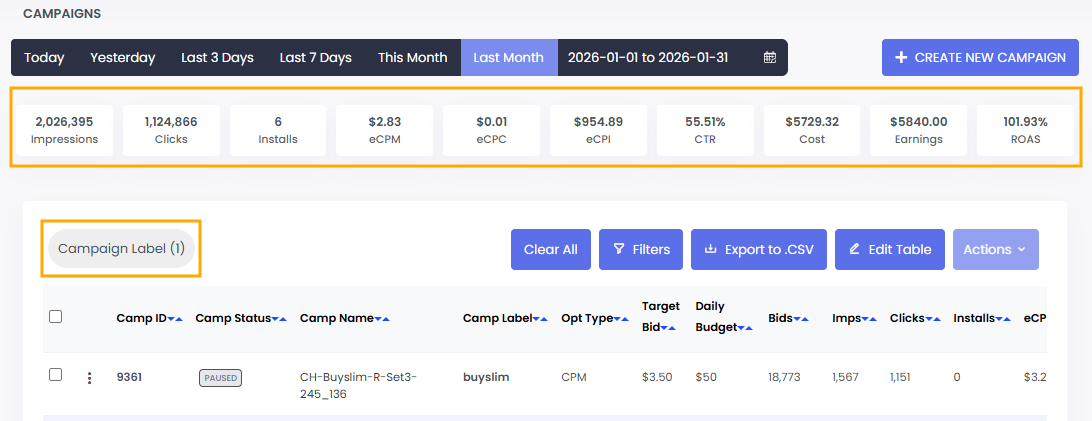The image size is (1092, 421).
Task: Select the Last 7 Days tab
Action: coord(315,58)
